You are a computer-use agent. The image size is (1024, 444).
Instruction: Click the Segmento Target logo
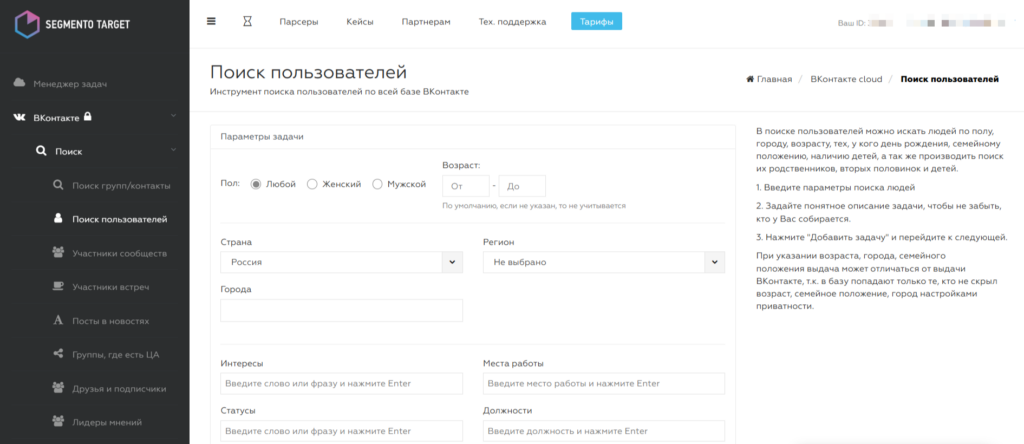click(x=72, y=24)
